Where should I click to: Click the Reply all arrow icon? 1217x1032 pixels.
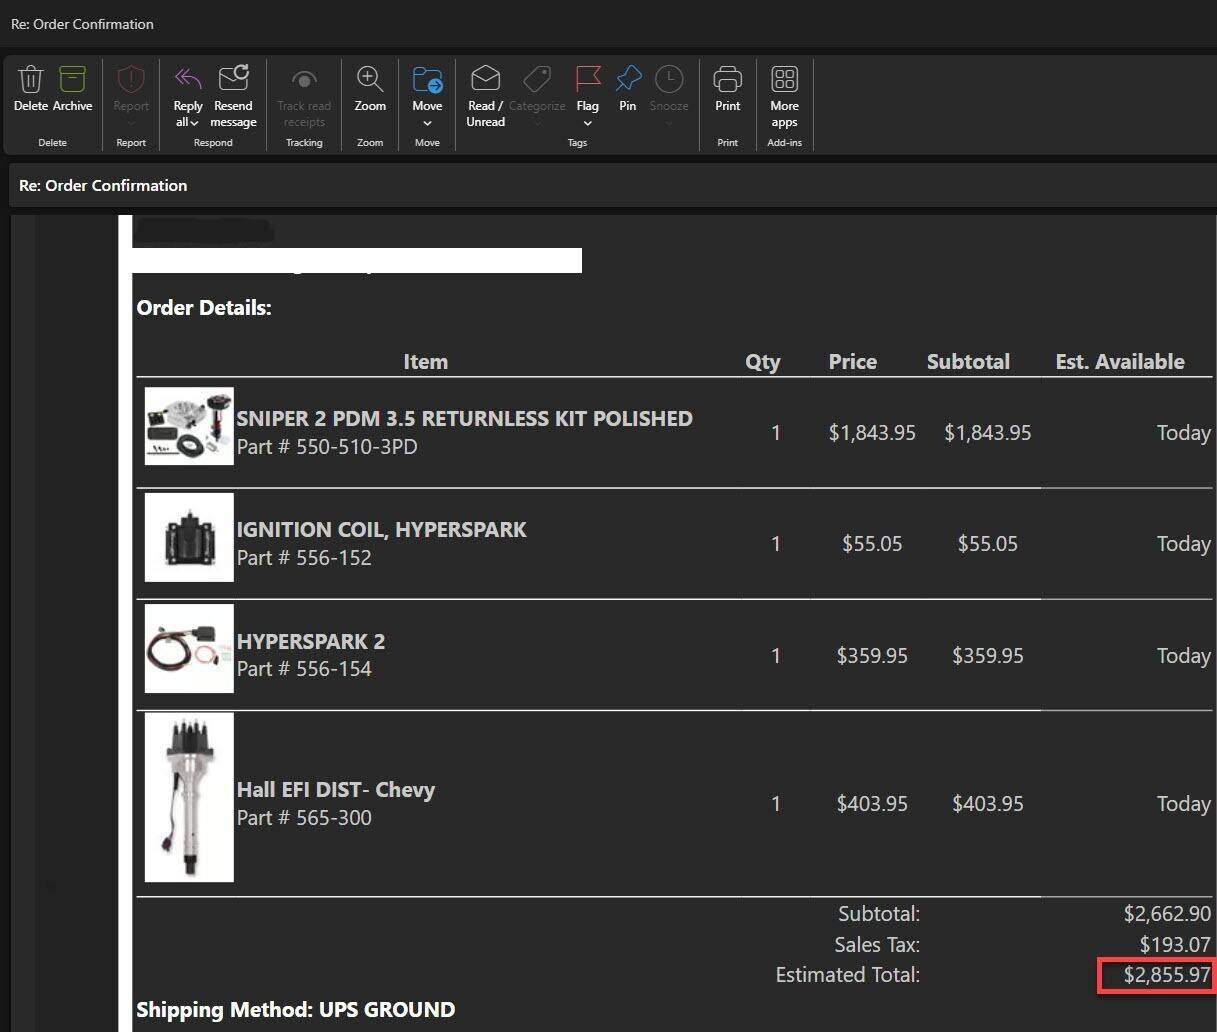click(187, 79)
